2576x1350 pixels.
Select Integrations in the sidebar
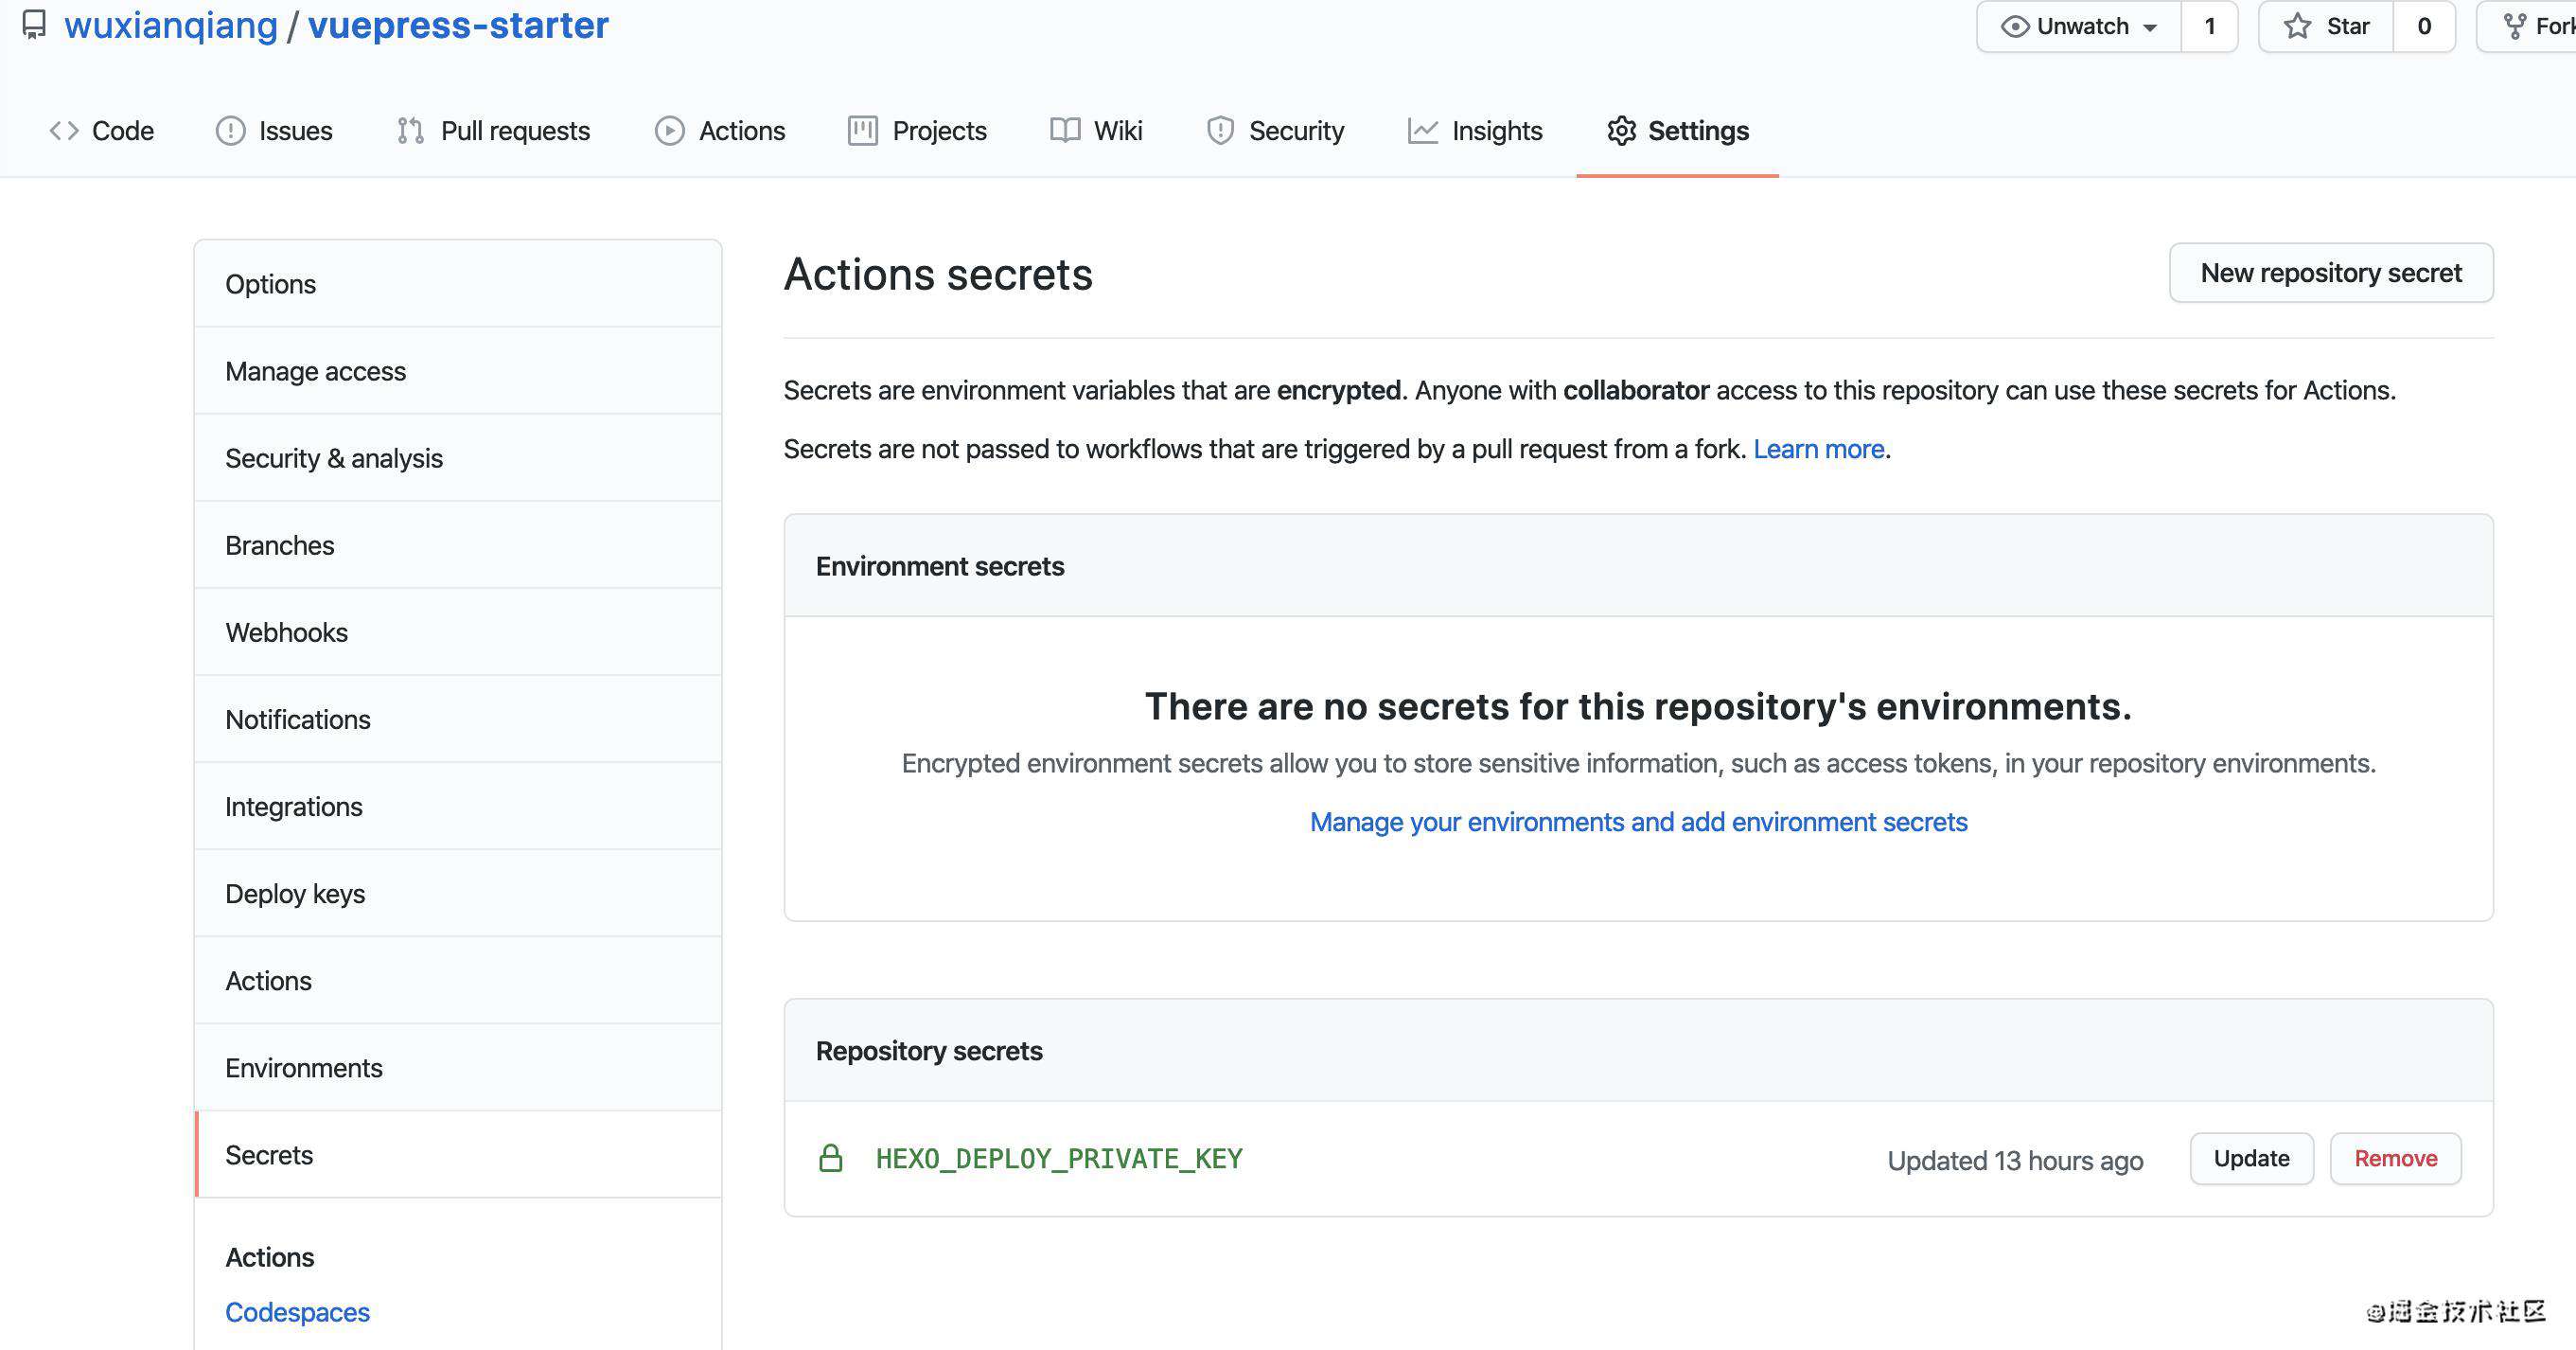tap(458, 806)
